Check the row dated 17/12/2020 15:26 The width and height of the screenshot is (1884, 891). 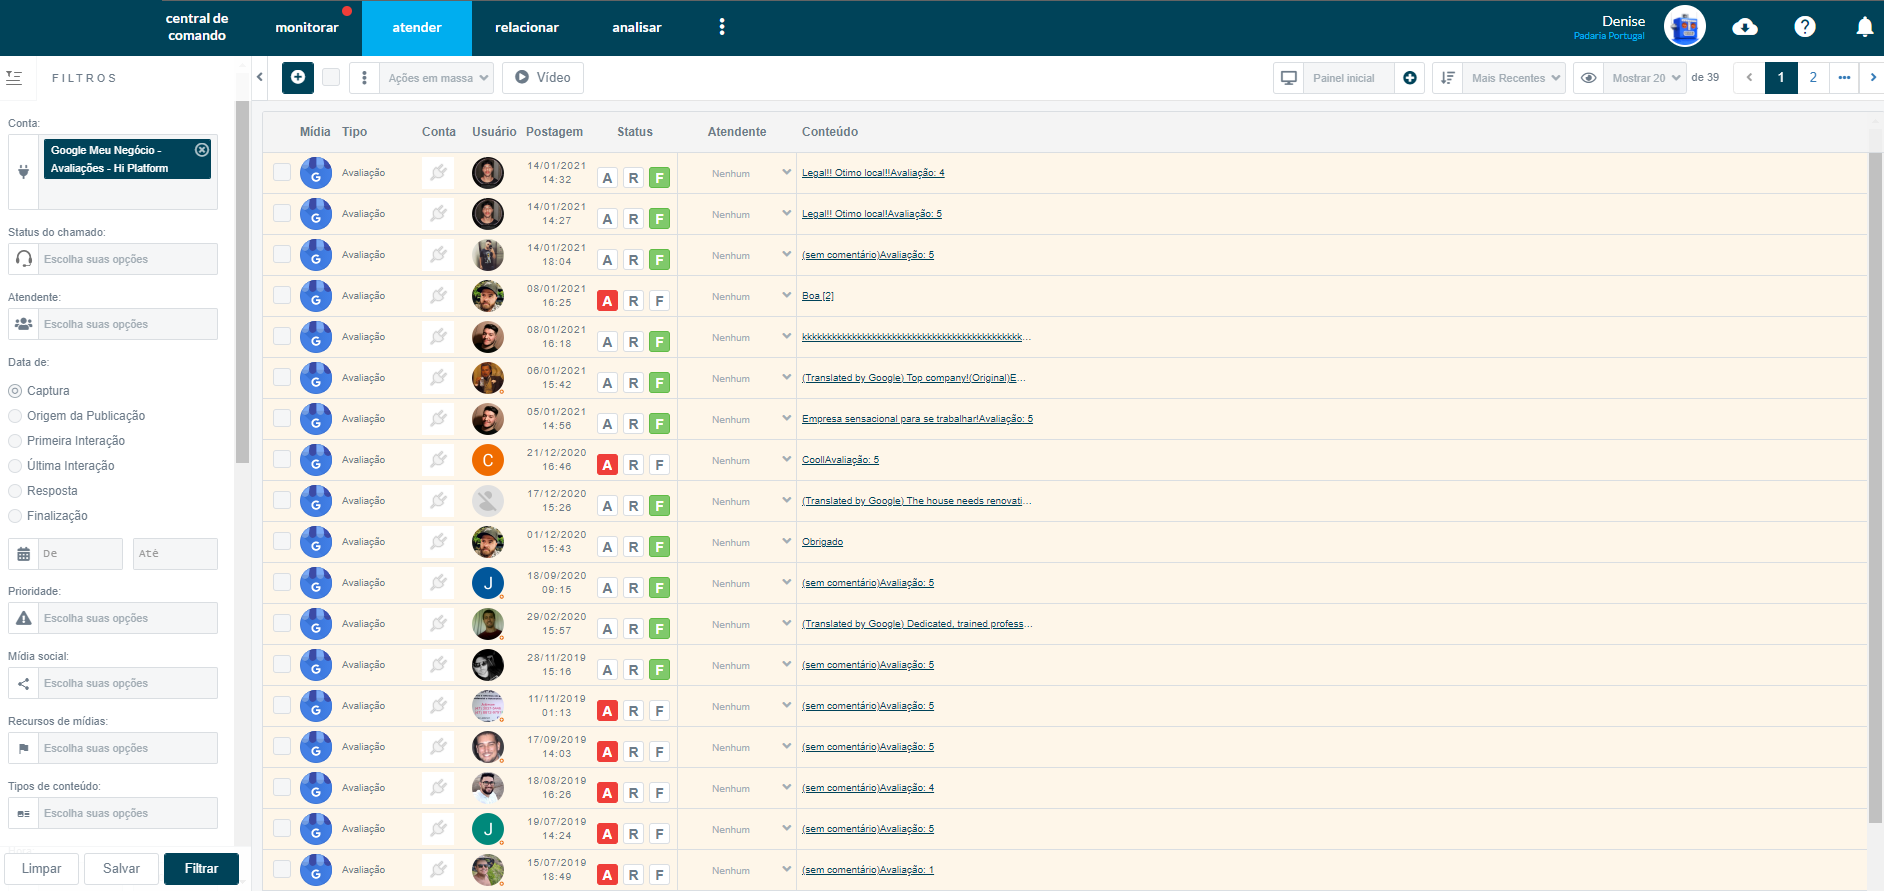[x=282, y=500]
